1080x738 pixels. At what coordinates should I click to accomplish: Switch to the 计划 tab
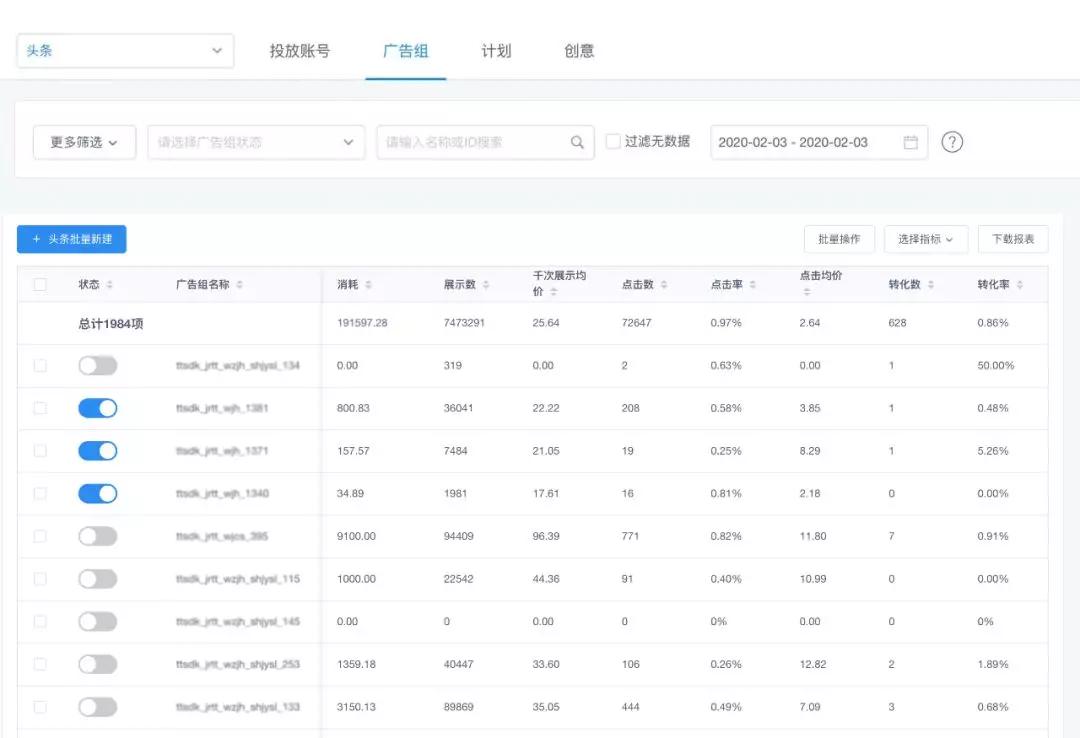(495, 48)
